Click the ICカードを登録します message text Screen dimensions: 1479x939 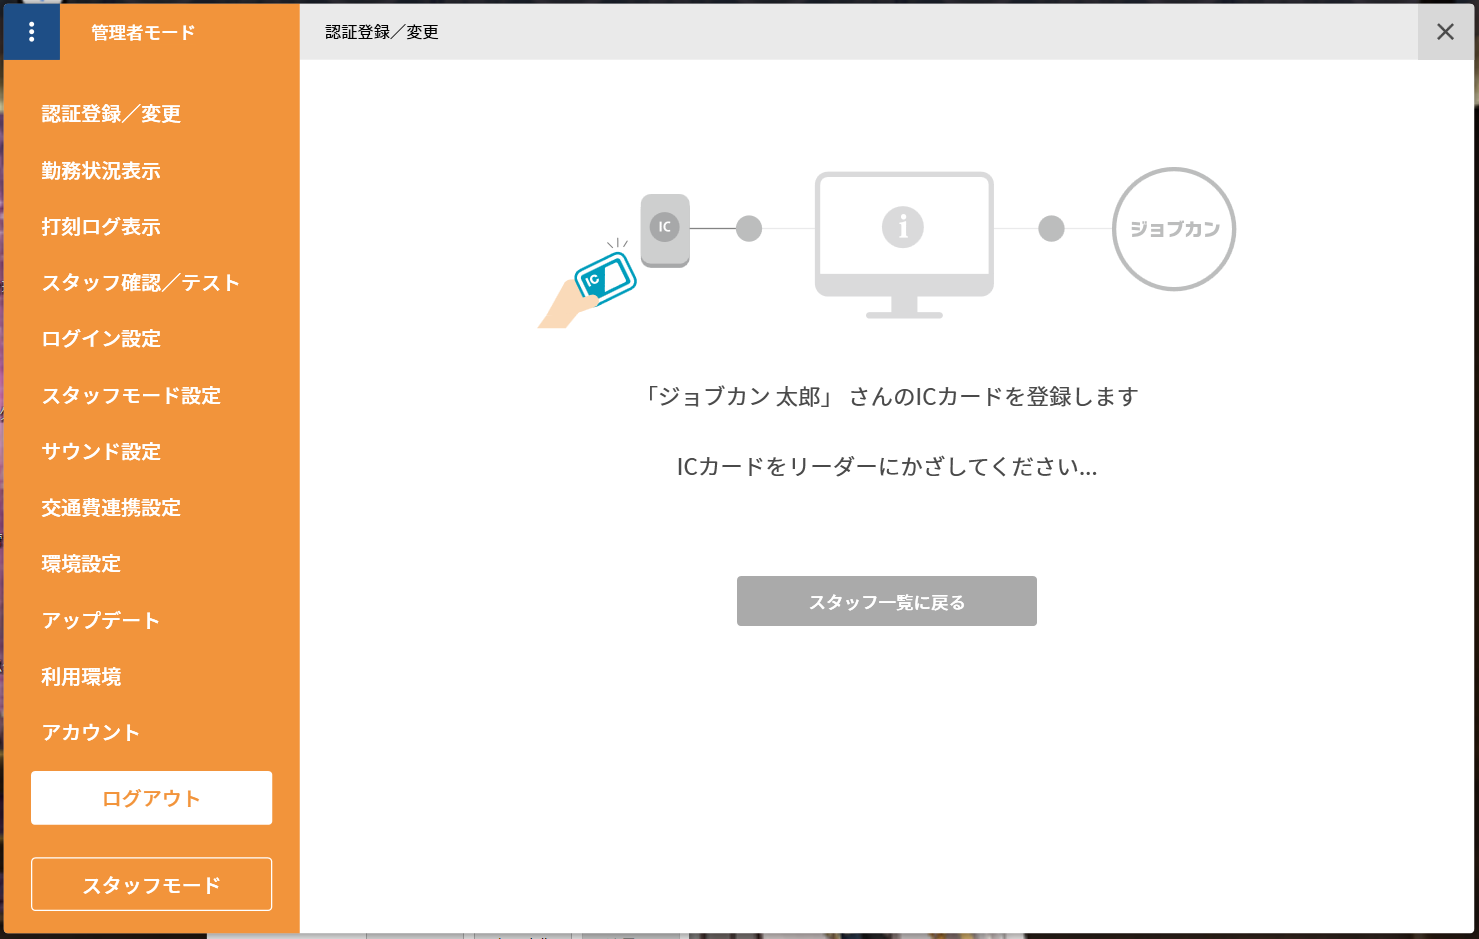click(x=889, y=397)
